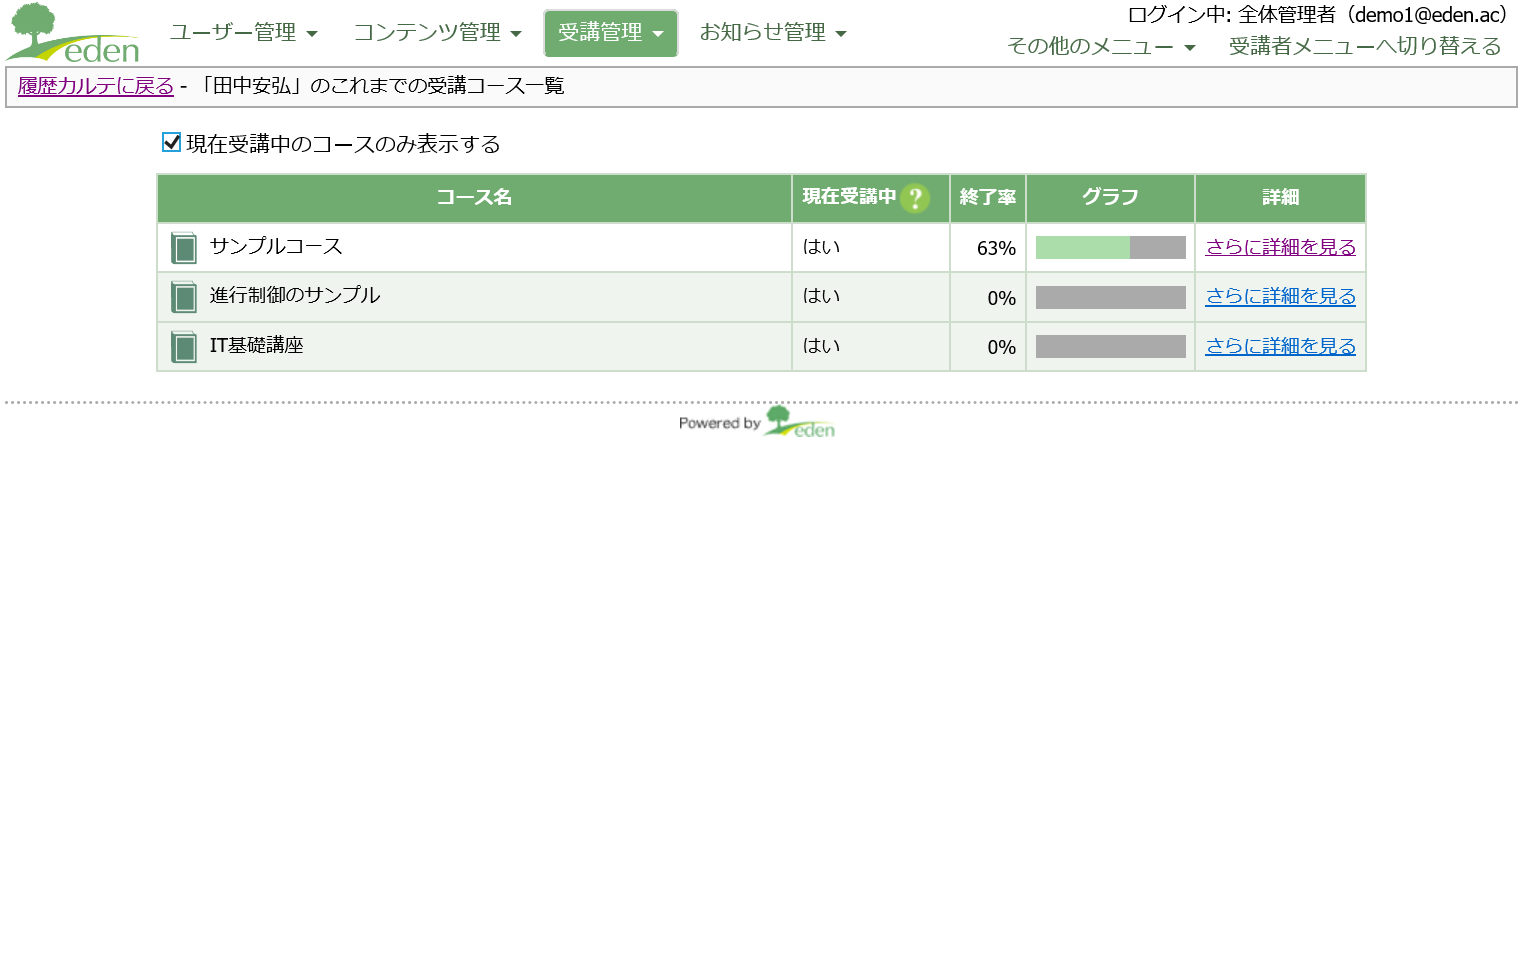The width and height of the screenshot is (1523, 965).
Task: Click the 0% value for 進行制御のサンプル
Action: click(x=1001, y=298)
